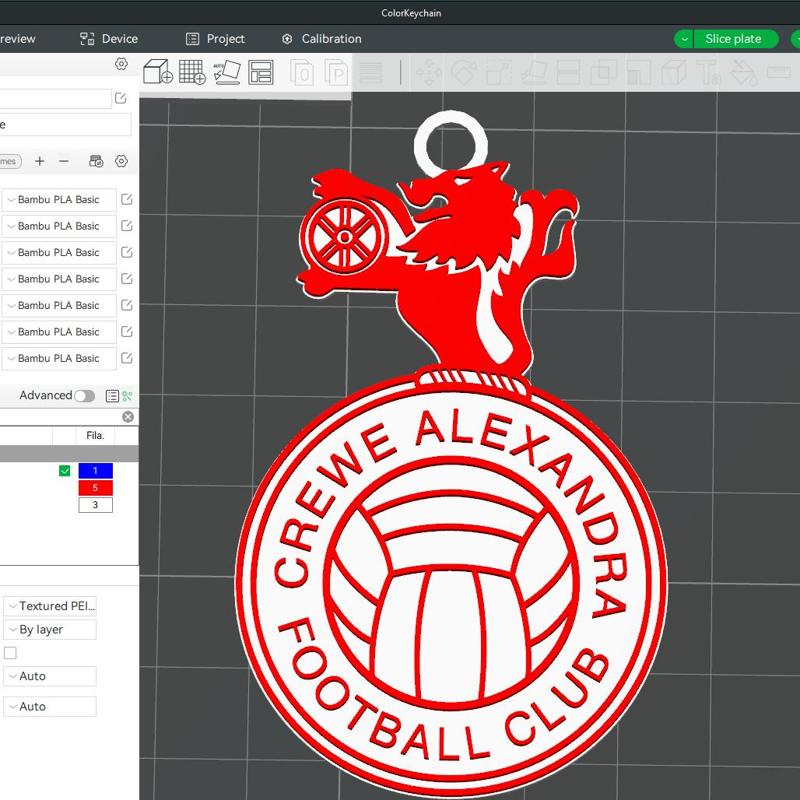The height and width of the screenshot is (800, 800).
Task: Edit preset of sixth Bambu PLA Basic
Action: [127, 332]
